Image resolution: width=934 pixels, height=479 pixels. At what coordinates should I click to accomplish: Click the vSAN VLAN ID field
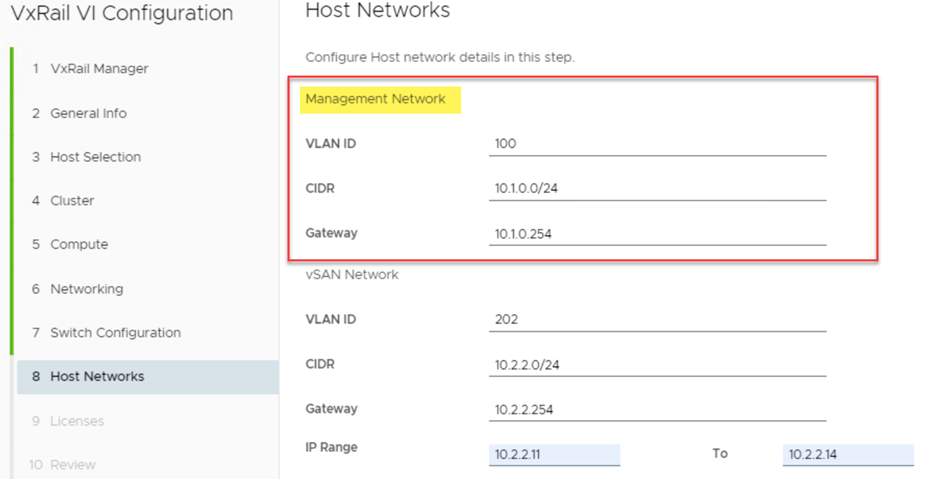[x=657, y=320]
